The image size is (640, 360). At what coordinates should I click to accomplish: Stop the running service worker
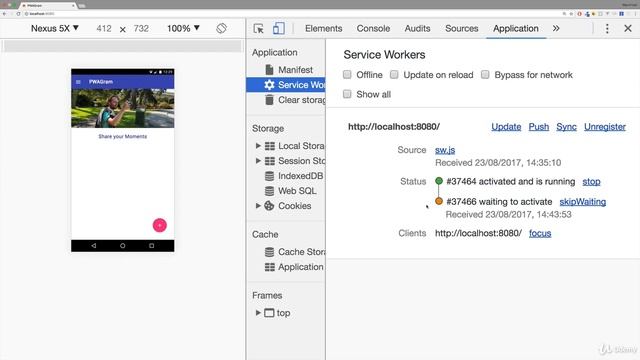pos(591,181)
